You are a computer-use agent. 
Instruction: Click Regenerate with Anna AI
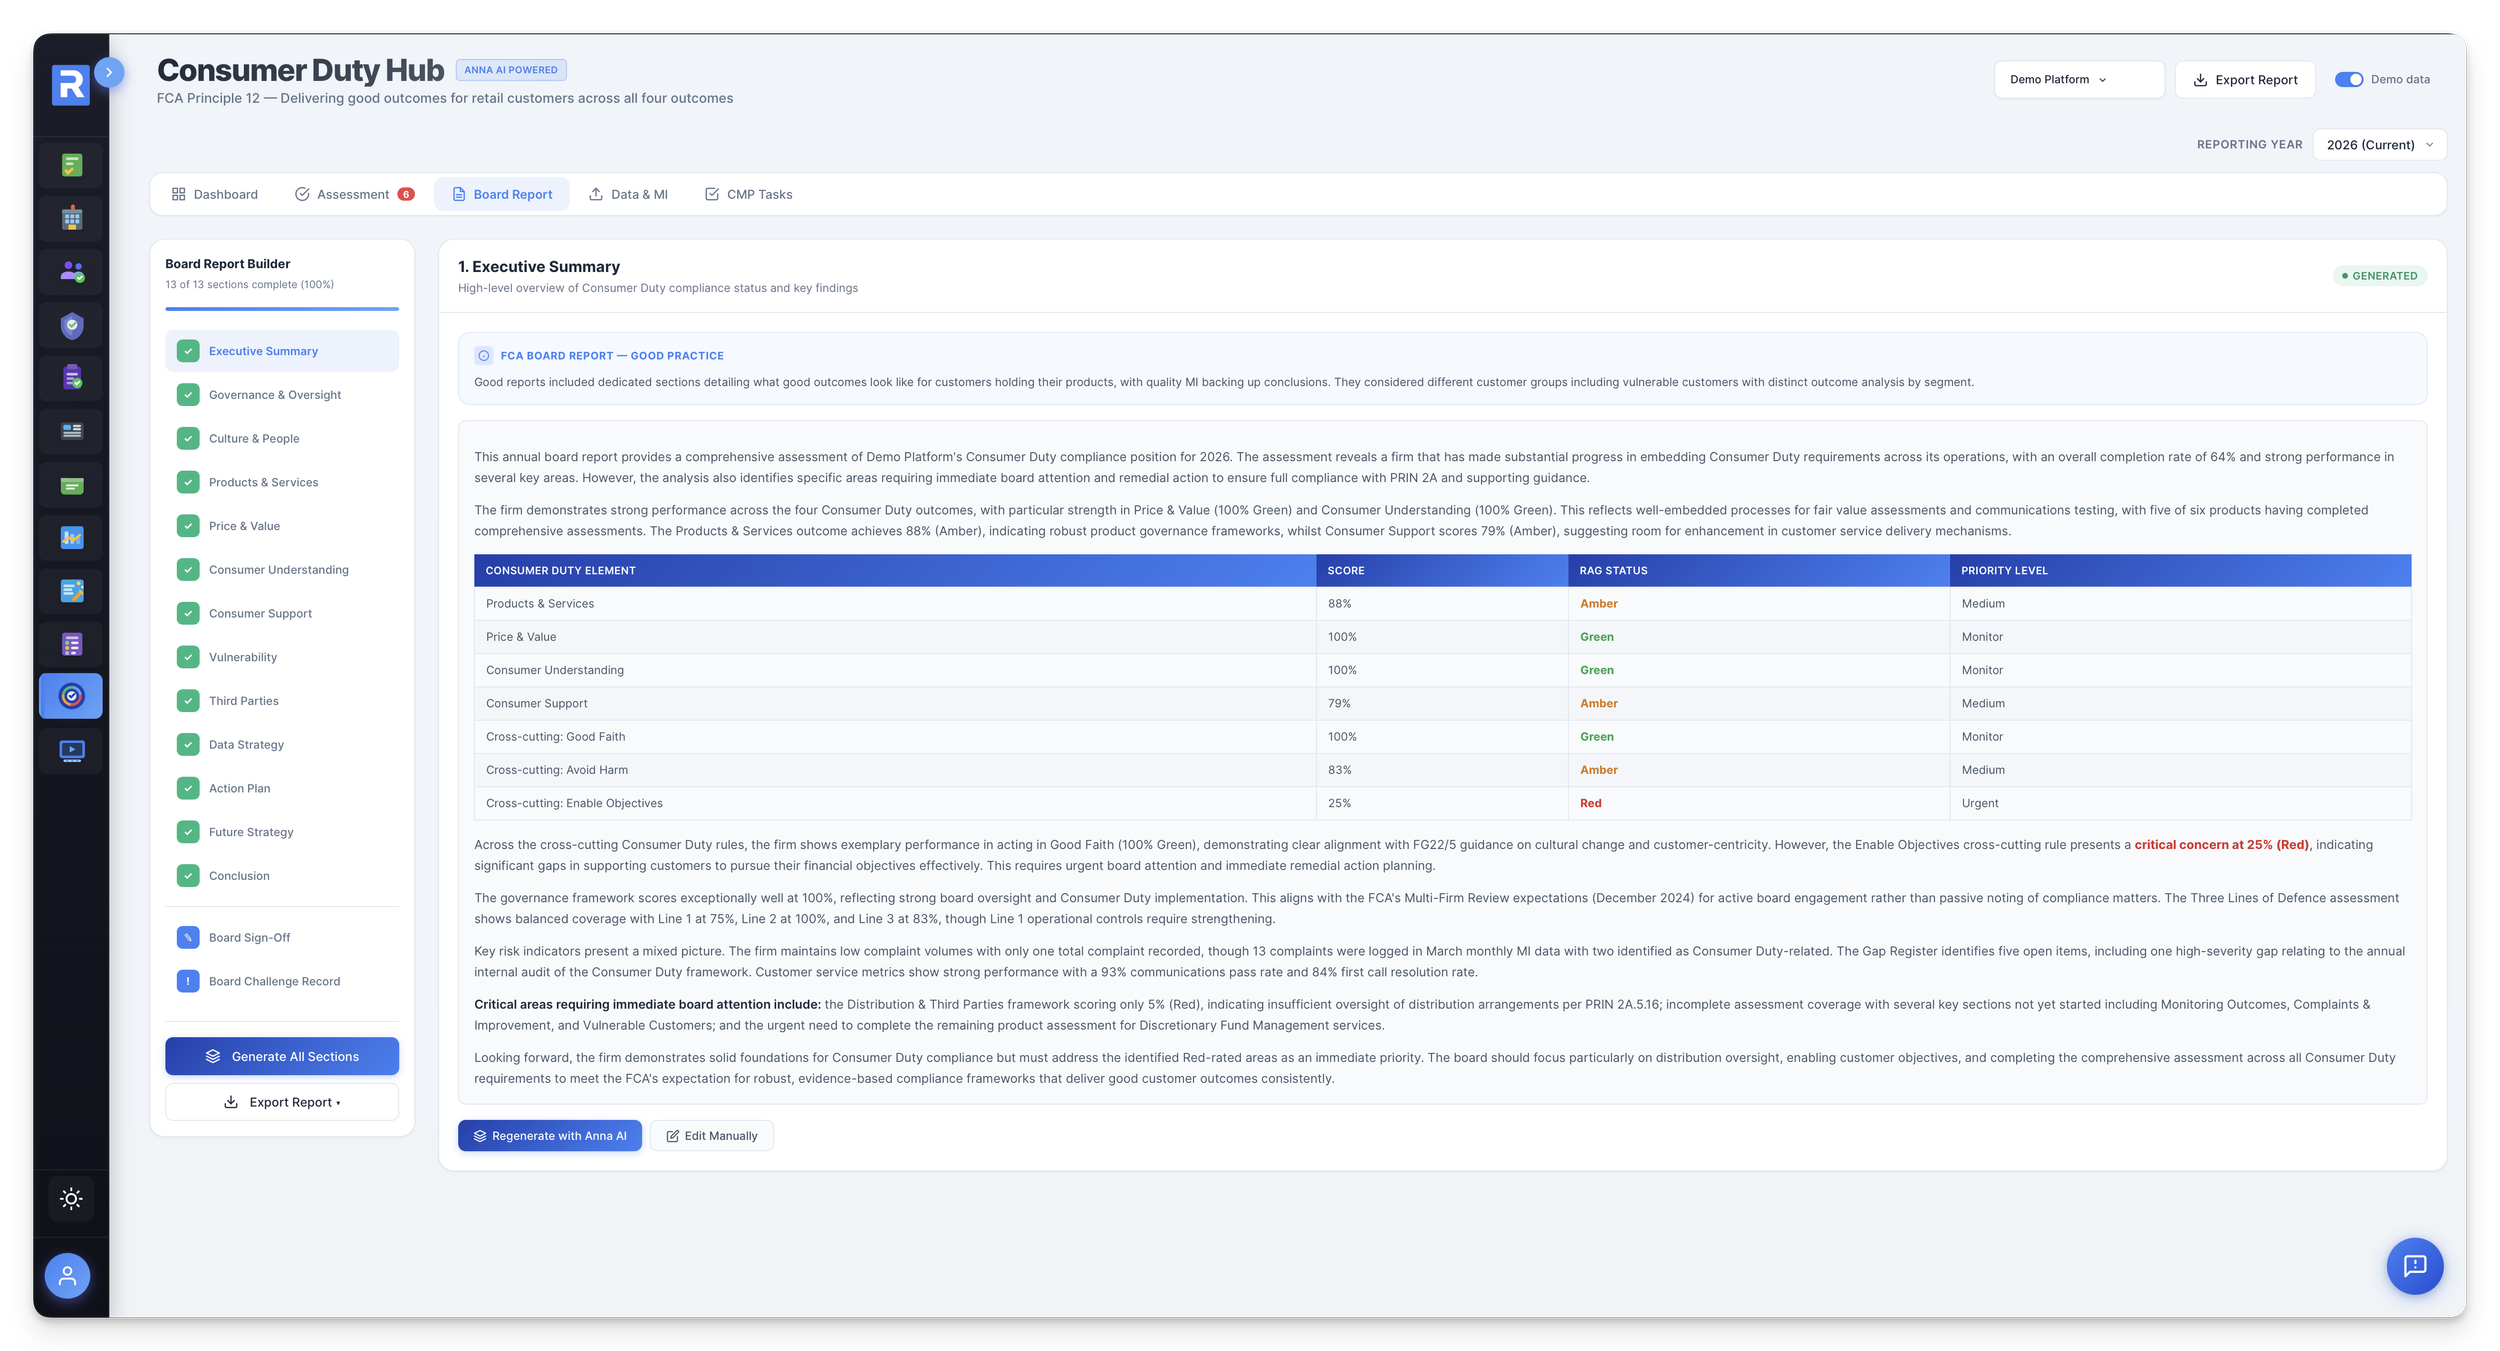tap(549, 1135)
